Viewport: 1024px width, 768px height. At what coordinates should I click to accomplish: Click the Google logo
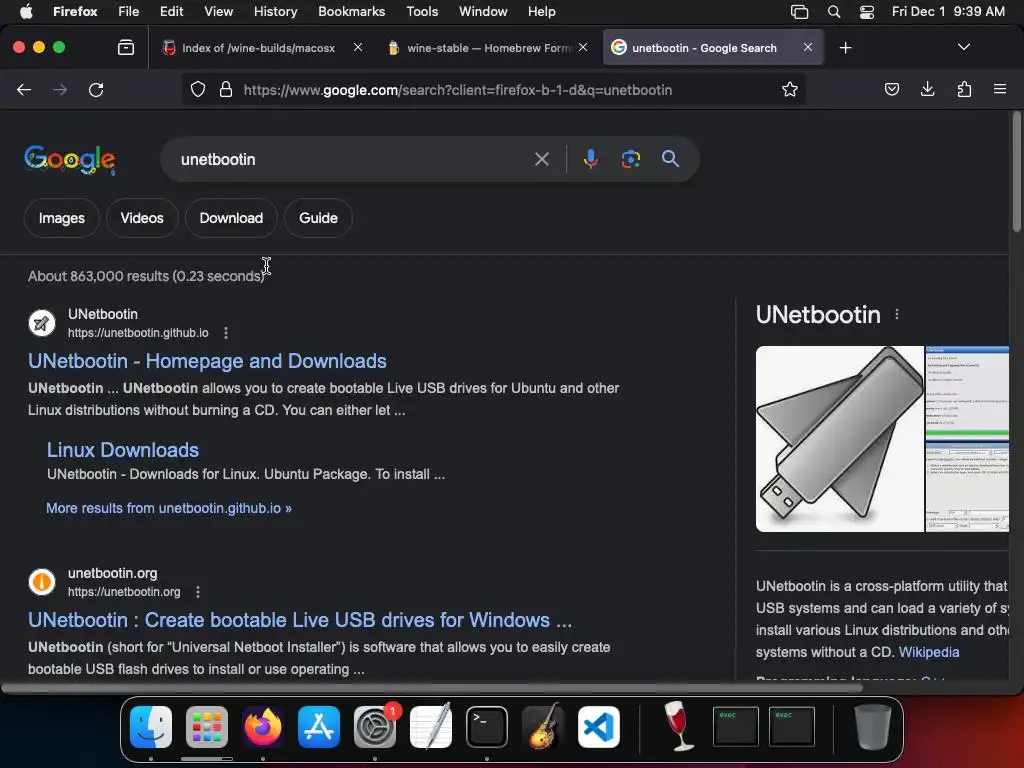(70, 160)
